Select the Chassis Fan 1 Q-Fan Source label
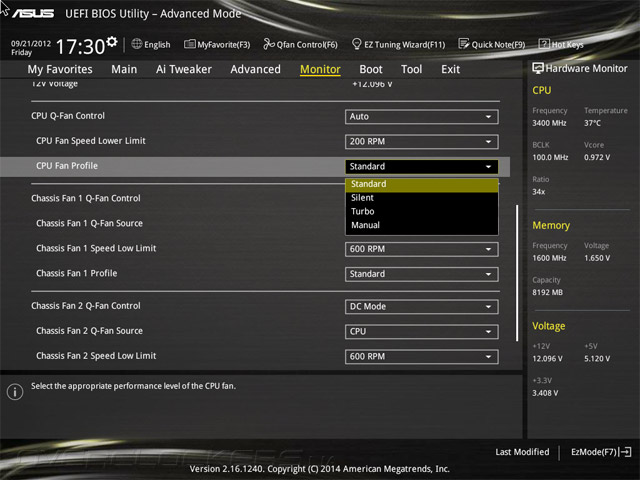 [x=89, y=223]
